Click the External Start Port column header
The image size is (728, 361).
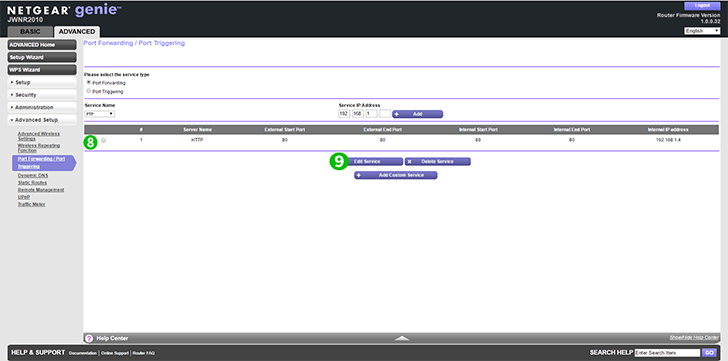click(285, 129)
